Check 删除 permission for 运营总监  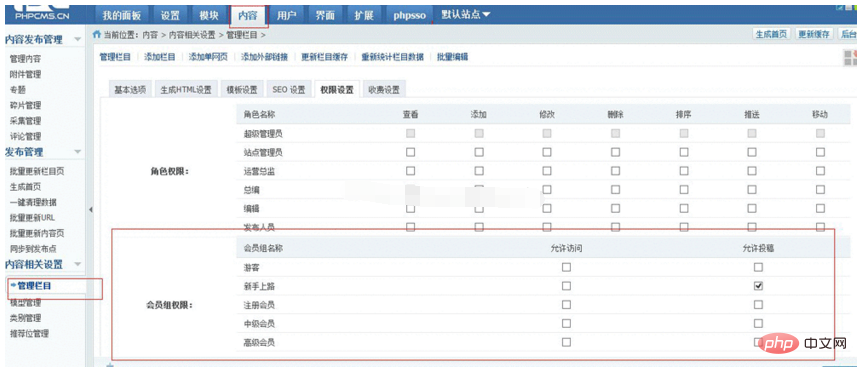[615, 171]
